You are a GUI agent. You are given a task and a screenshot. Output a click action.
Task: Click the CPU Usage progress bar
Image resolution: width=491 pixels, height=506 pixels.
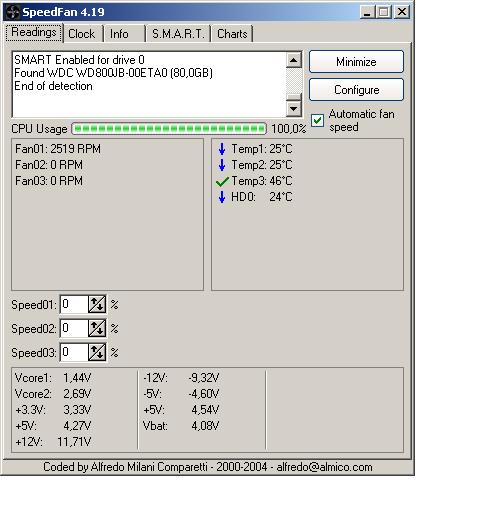tap(169, 129)
